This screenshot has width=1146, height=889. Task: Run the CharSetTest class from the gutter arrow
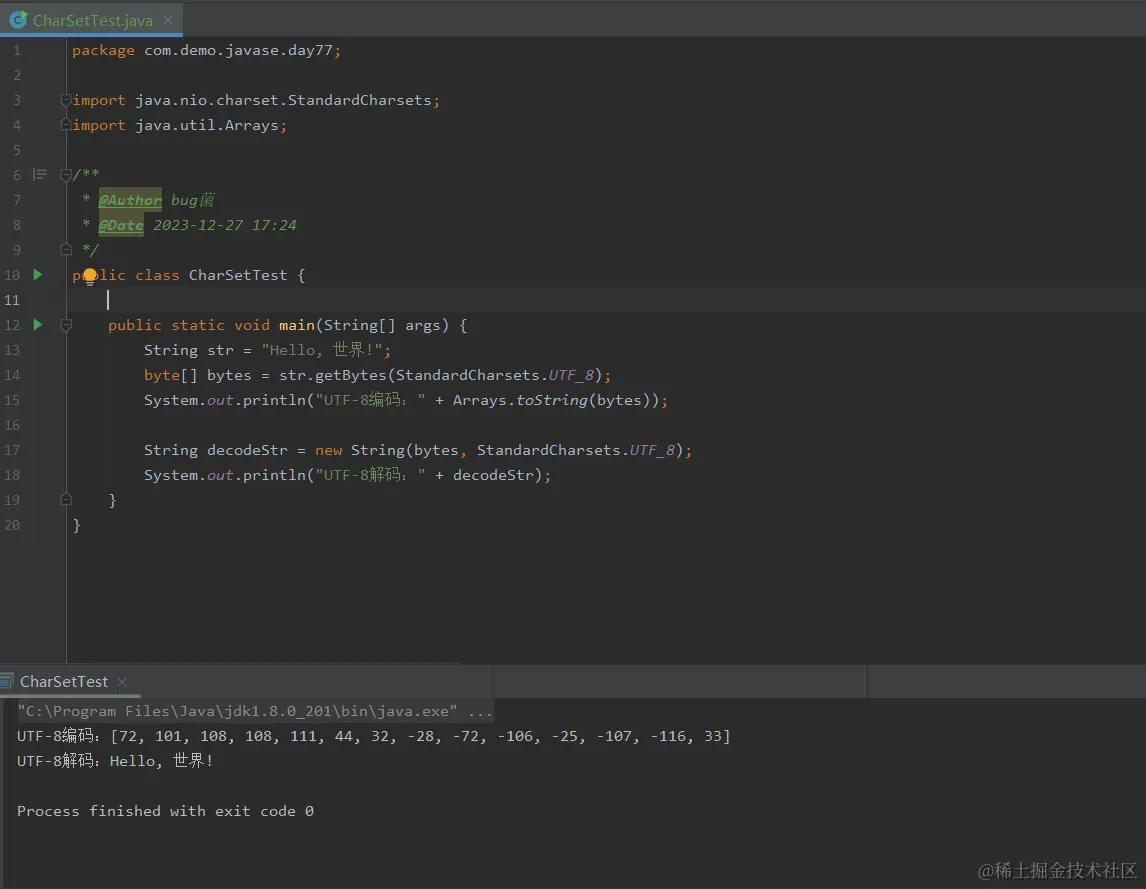click(38, 275)
